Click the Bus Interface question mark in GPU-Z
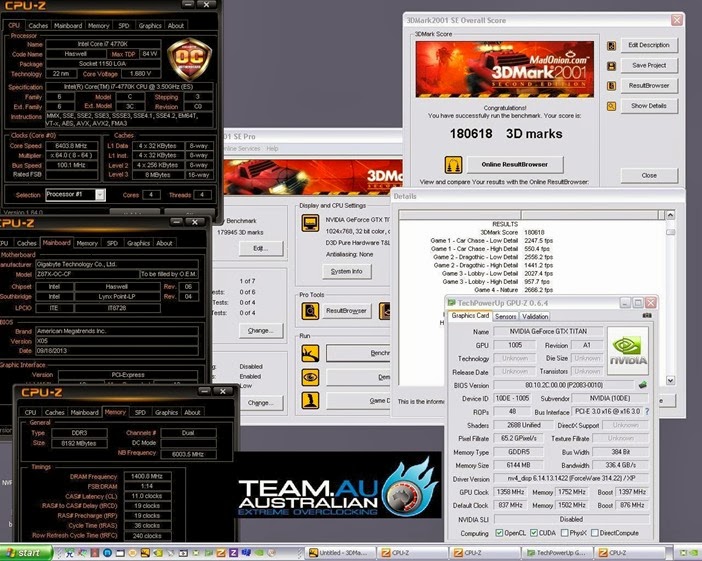The image size is (702, 561). 646,411
